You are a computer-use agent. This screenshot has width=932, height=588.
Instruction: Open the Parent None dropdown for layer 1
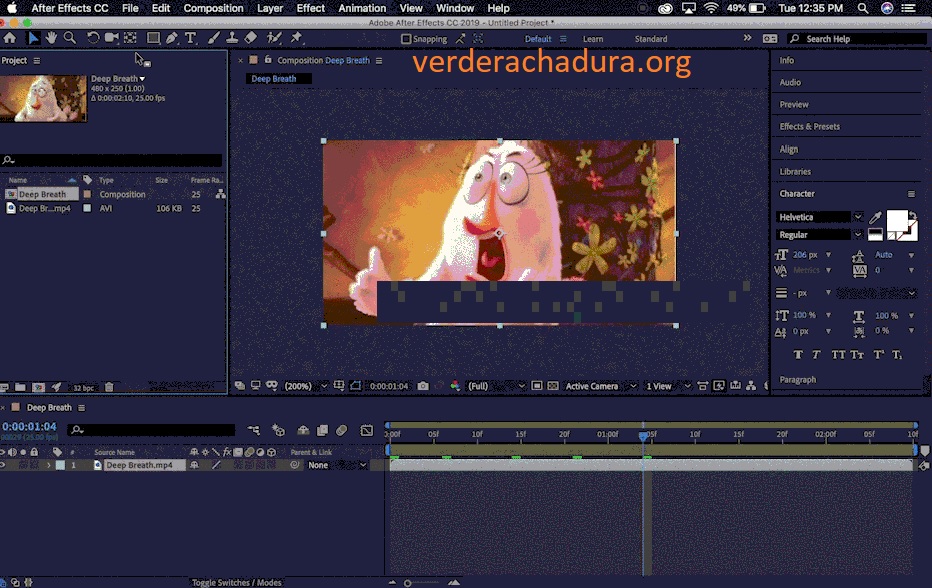(x=337, y=465)
